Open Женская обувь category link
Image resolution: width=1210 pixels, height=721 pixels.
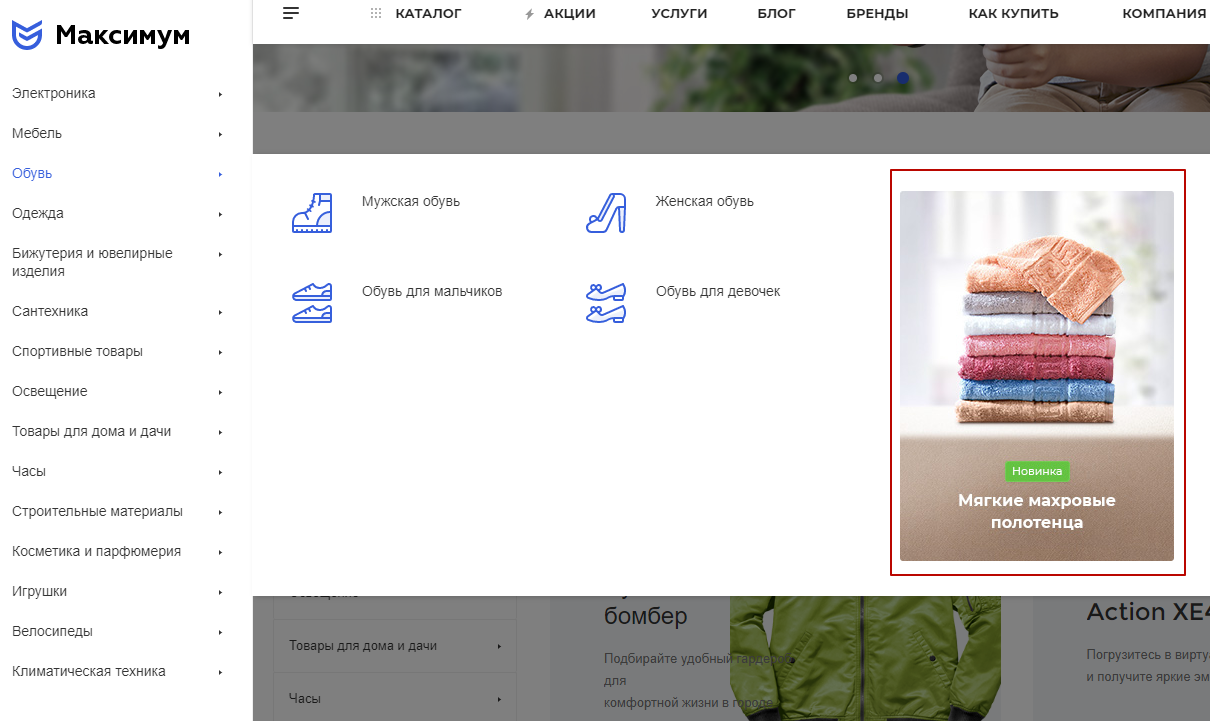pyautogui.click(x=705, y=201)
